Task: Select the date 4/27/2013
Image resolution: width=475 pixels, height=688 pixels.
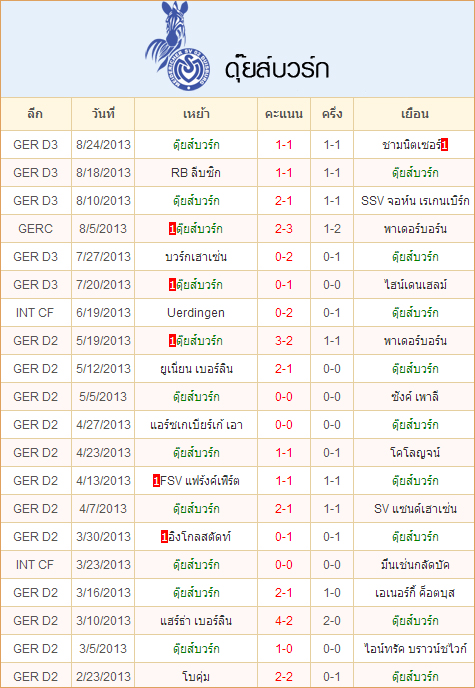Action: tap(104, 425)
